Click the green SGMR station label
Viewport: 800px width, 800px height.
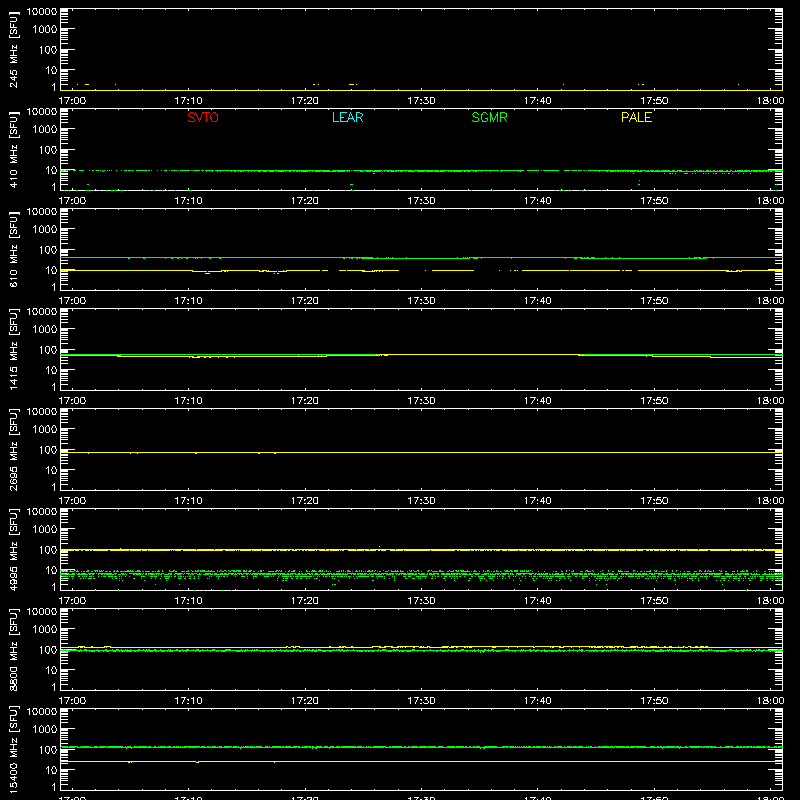(489, 117)
